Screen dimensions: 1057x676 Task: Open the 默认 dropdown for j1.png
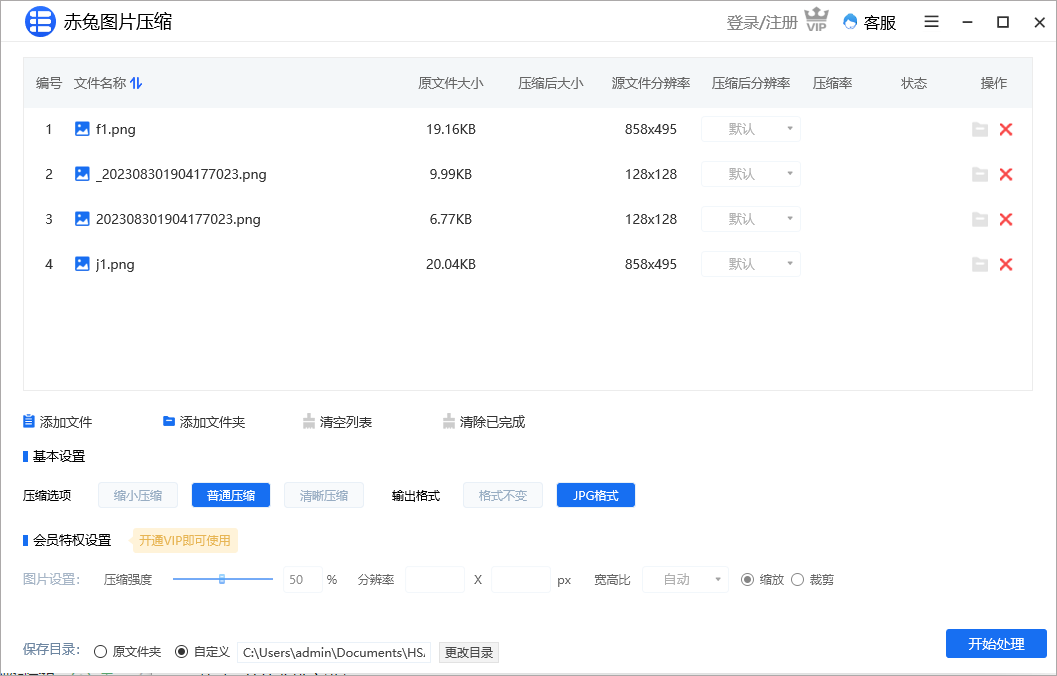751,264
